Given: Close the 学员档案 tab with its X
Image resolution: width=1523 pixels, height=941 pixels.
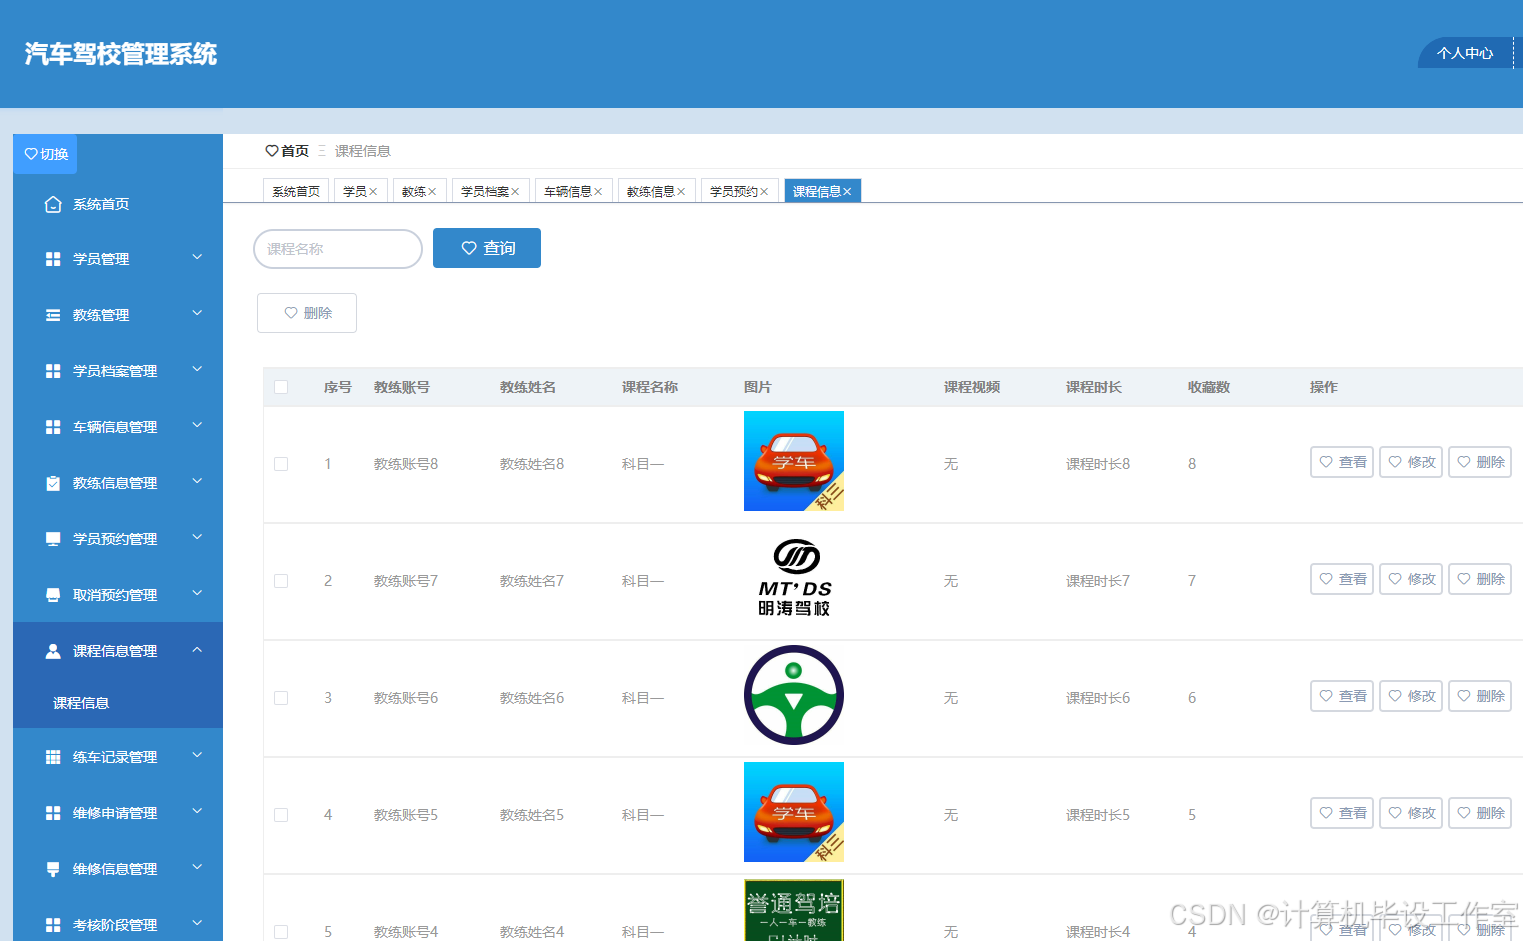Looking at the screenshot, I should pyautogui.click(x=515, y=192).
